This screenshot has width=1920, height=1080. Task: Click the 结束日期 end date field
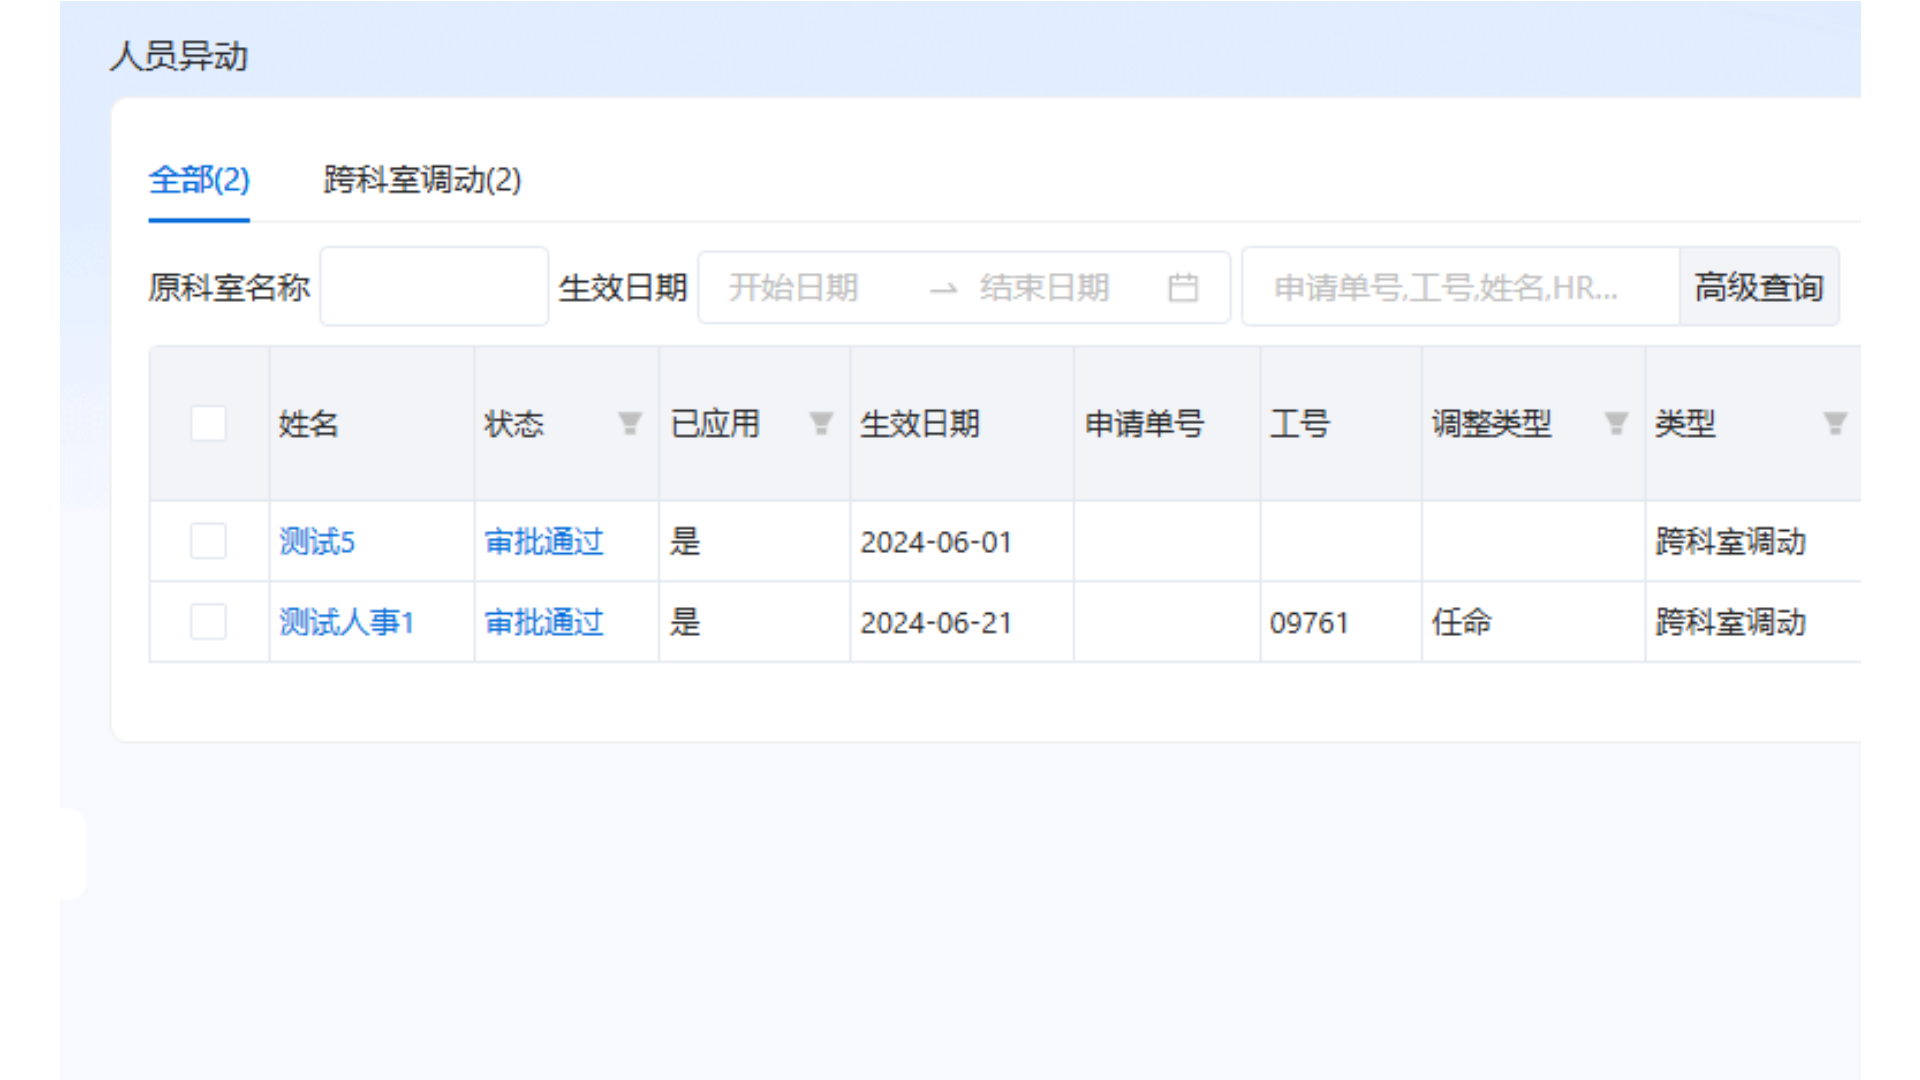tap(1044, 288)
